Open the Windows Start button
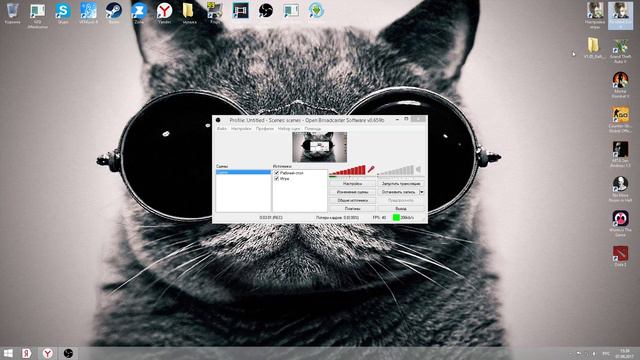 [x=8, y=353]
